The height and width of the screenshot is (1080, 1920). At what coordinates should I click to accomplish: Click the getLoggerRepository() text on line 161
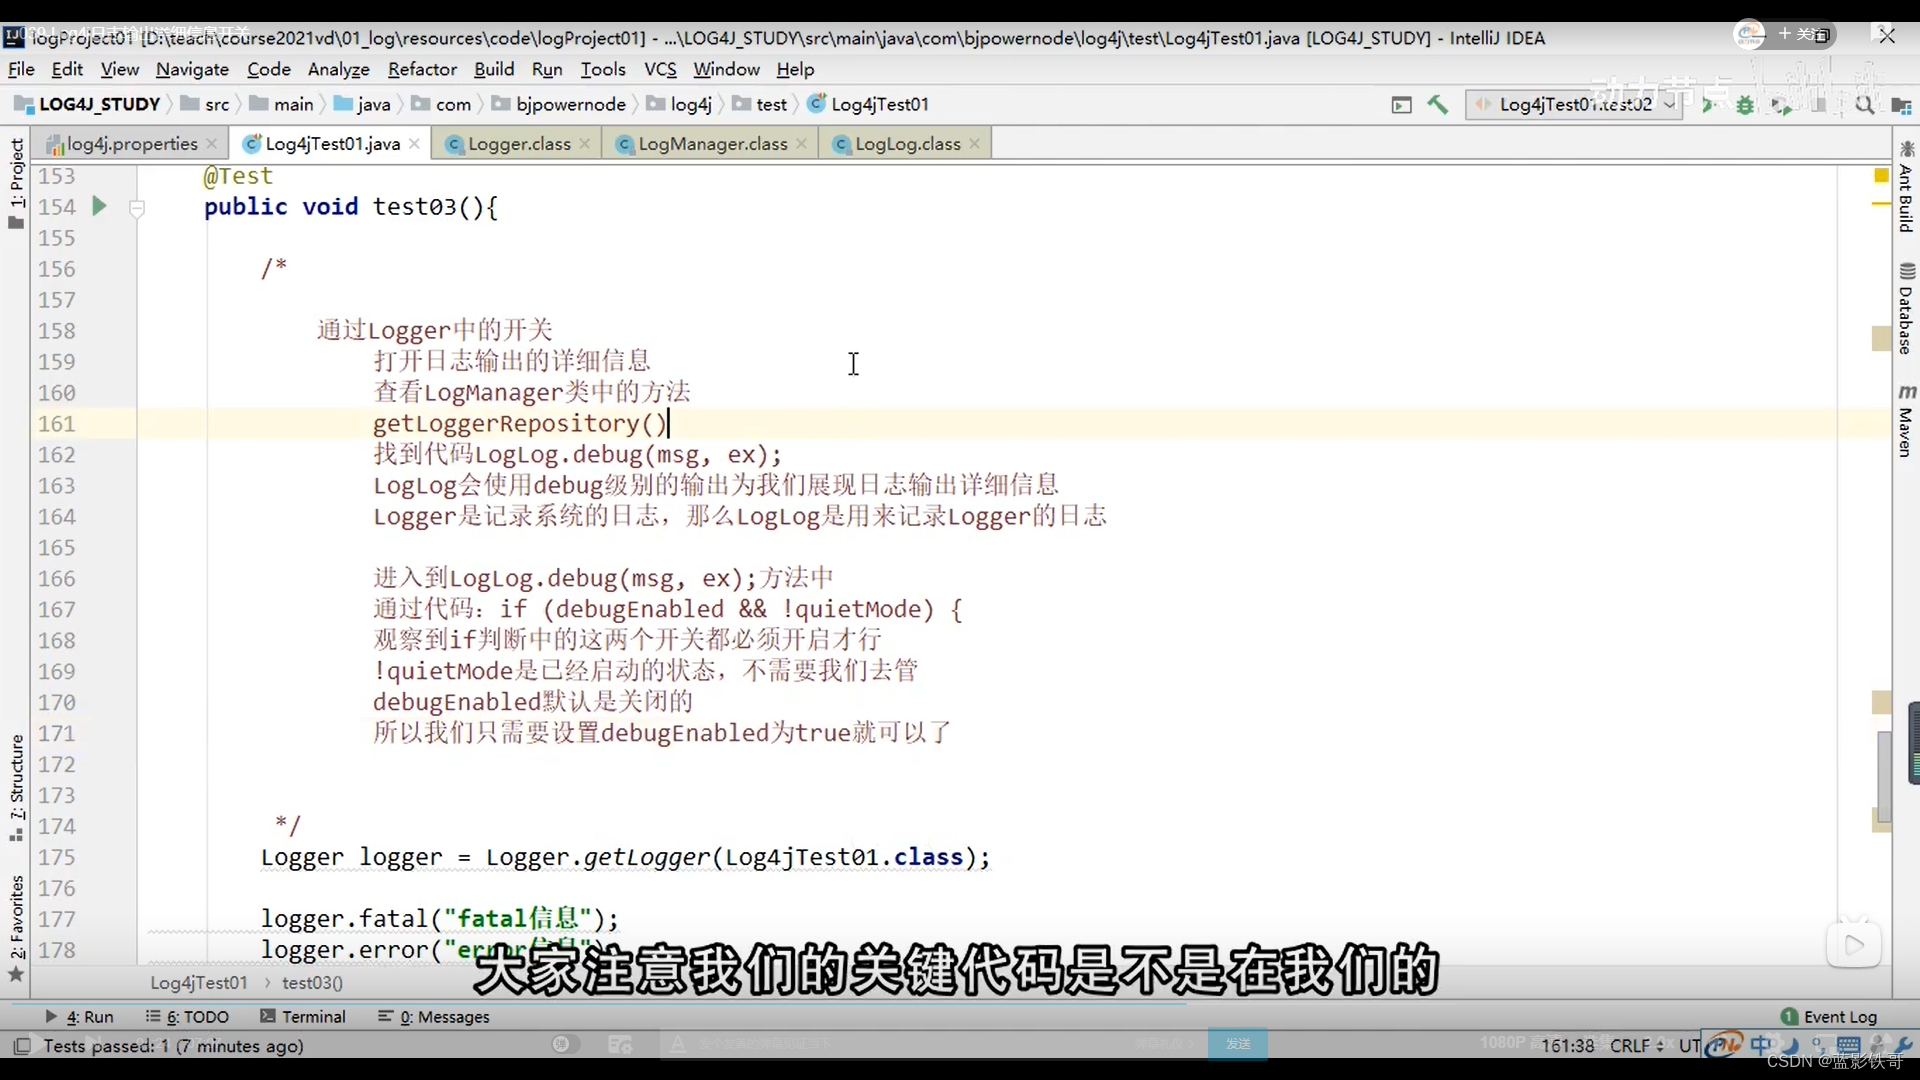click(x=520, y=424)
